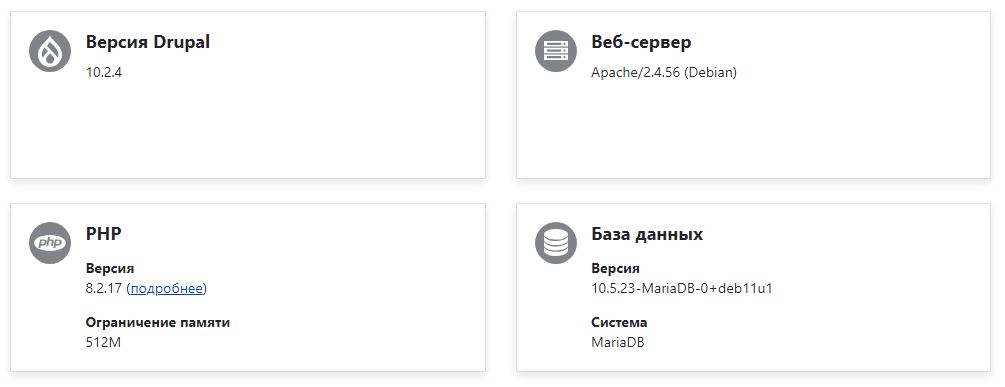Click the database cylinder icon
This screenshot has width=1005, height=387.
(x=556, y=243)
